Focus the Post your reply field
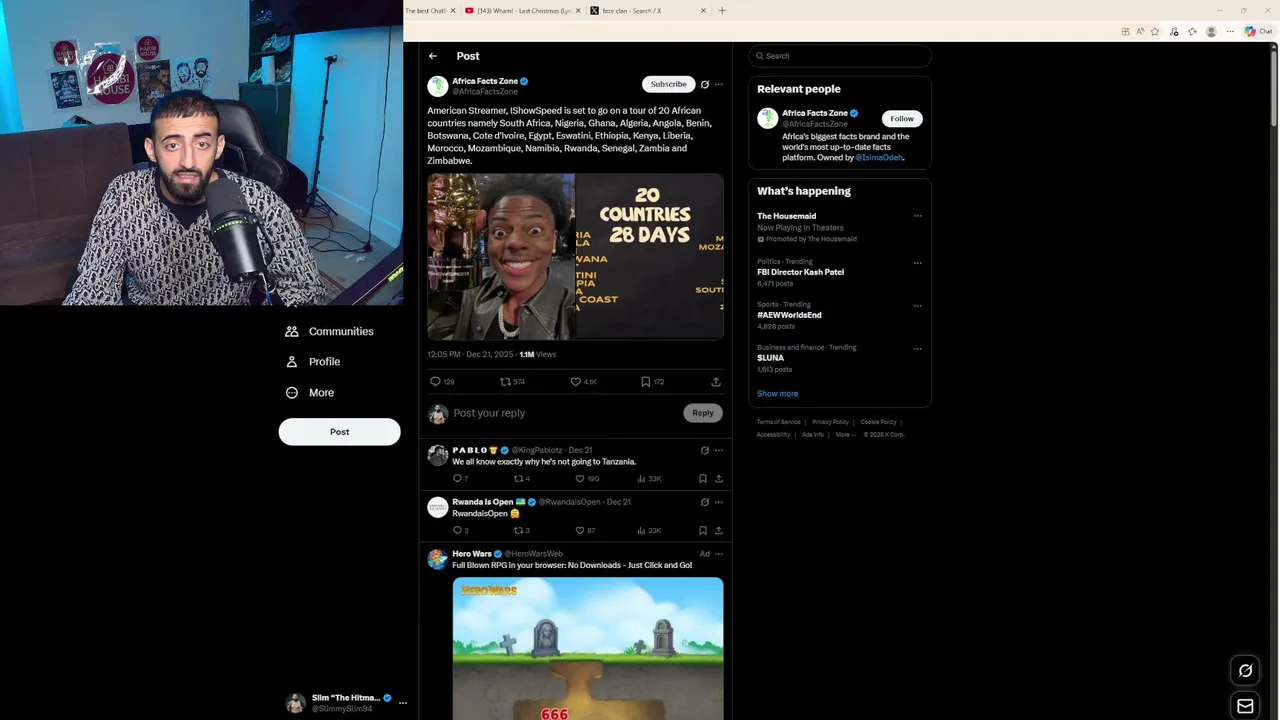 pos(565,413)
